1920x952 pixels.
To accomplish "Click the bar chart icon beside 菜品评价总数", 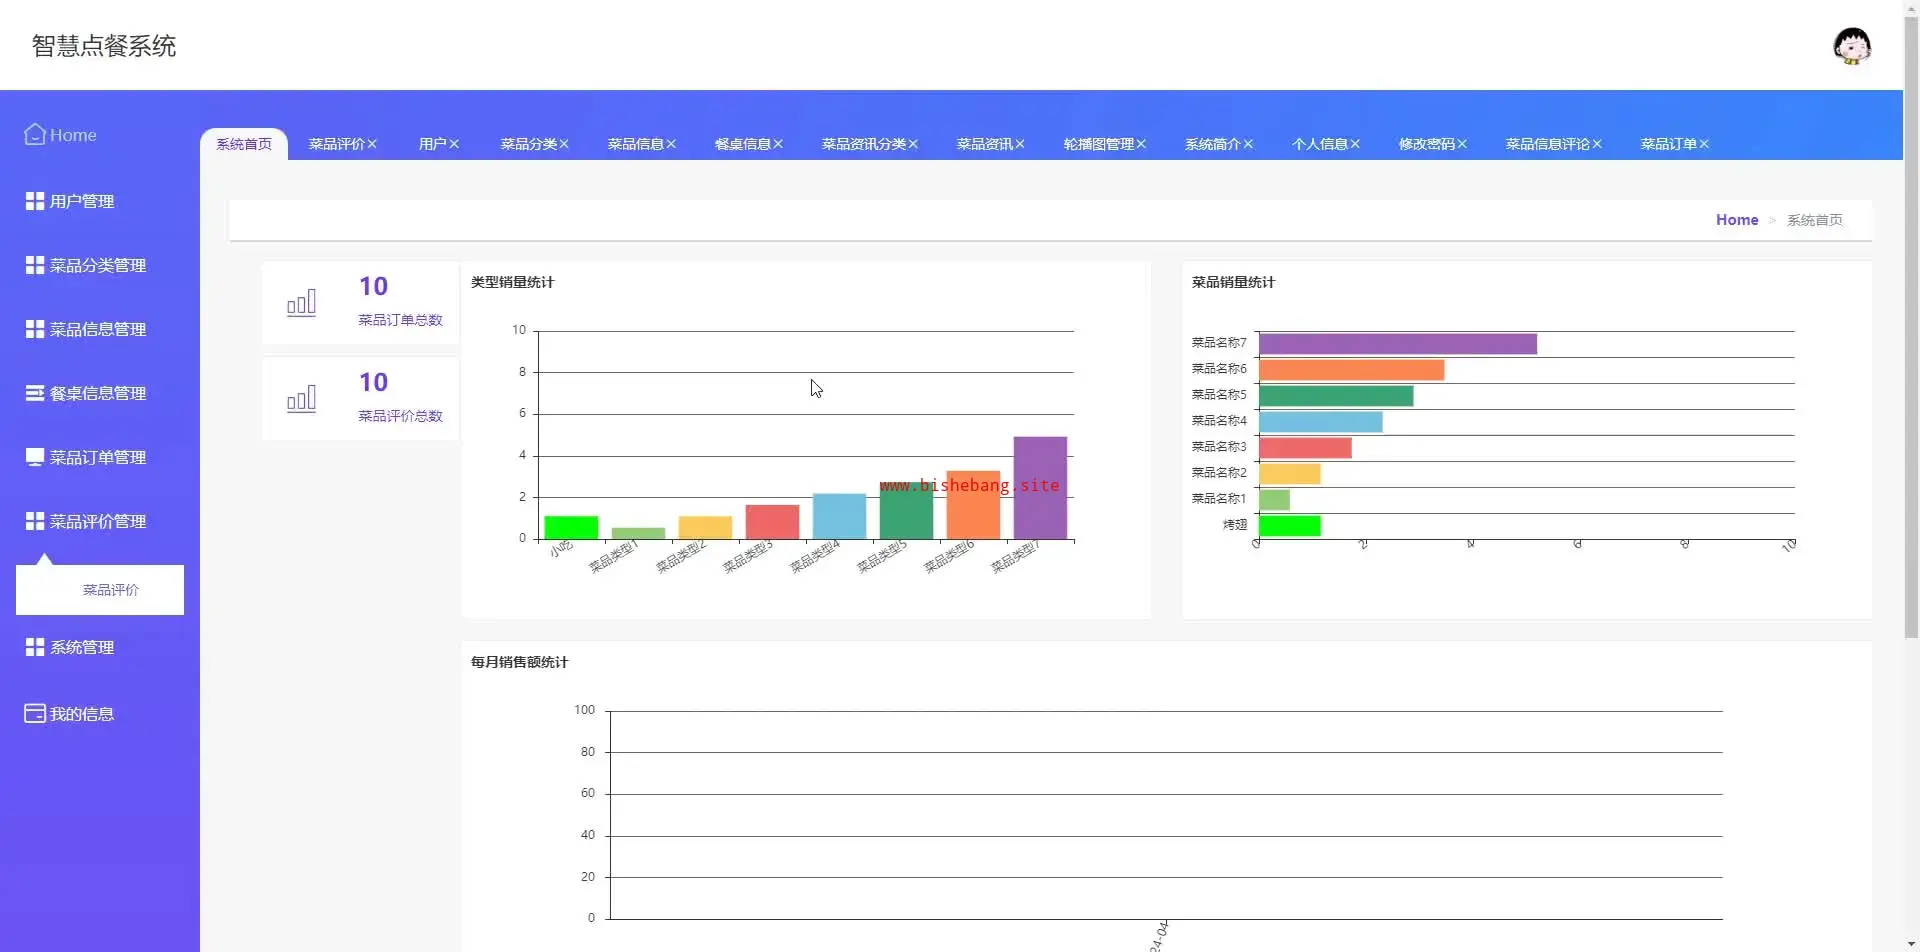I will (x=301, y=399).
